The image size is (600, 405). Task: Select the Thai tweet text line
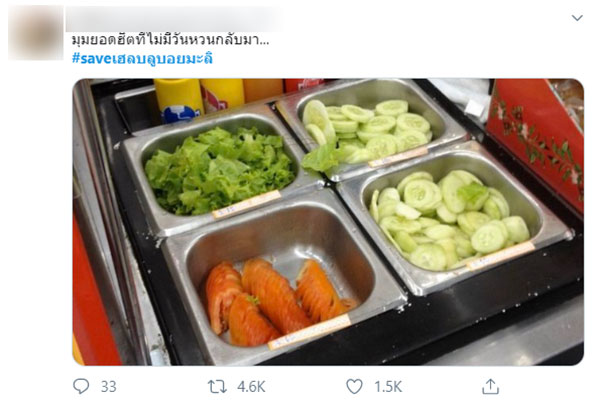pos(170,40)
